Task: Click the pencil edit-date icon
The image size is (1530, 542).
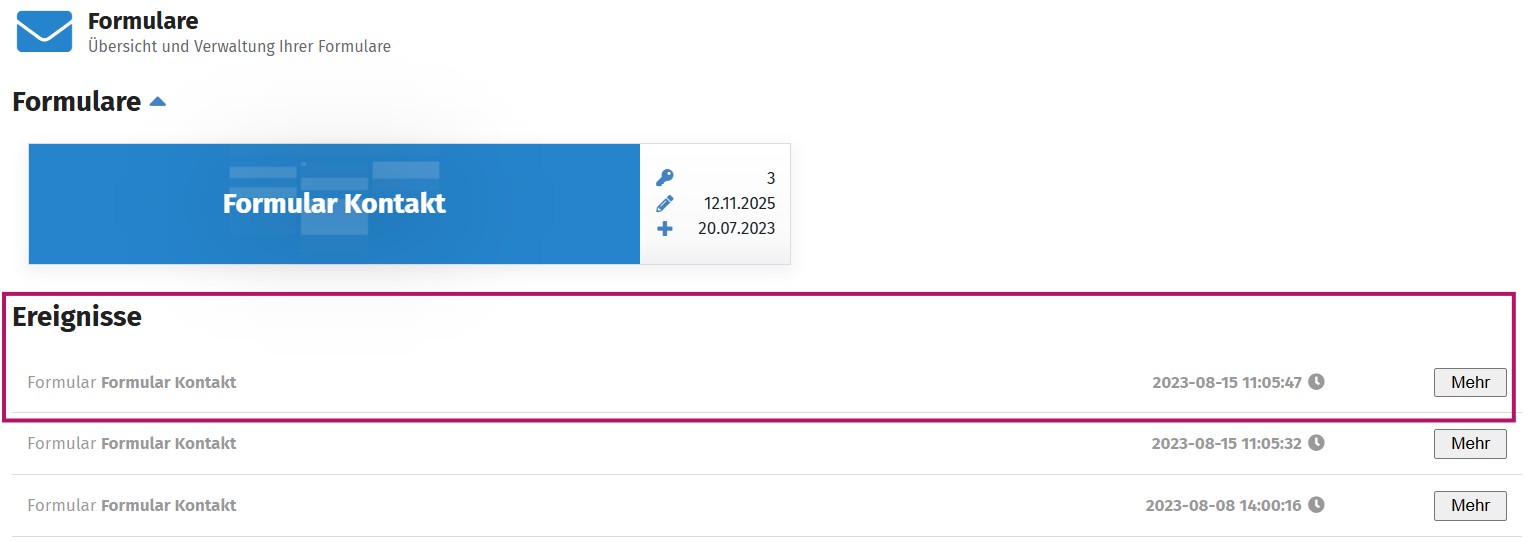Action: tap(665, 204)
